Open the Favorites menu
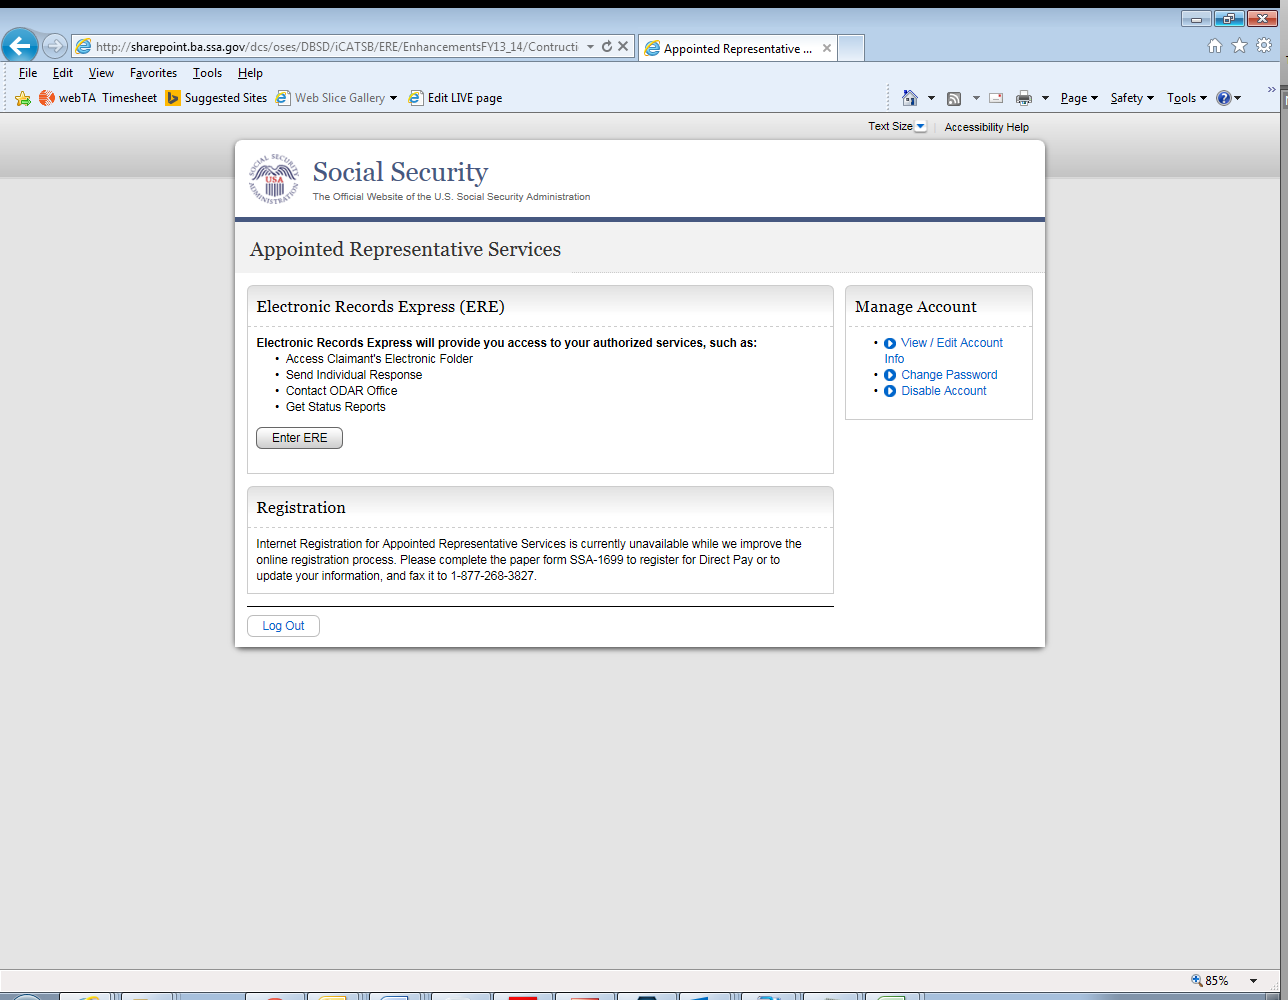 [153, 73]
